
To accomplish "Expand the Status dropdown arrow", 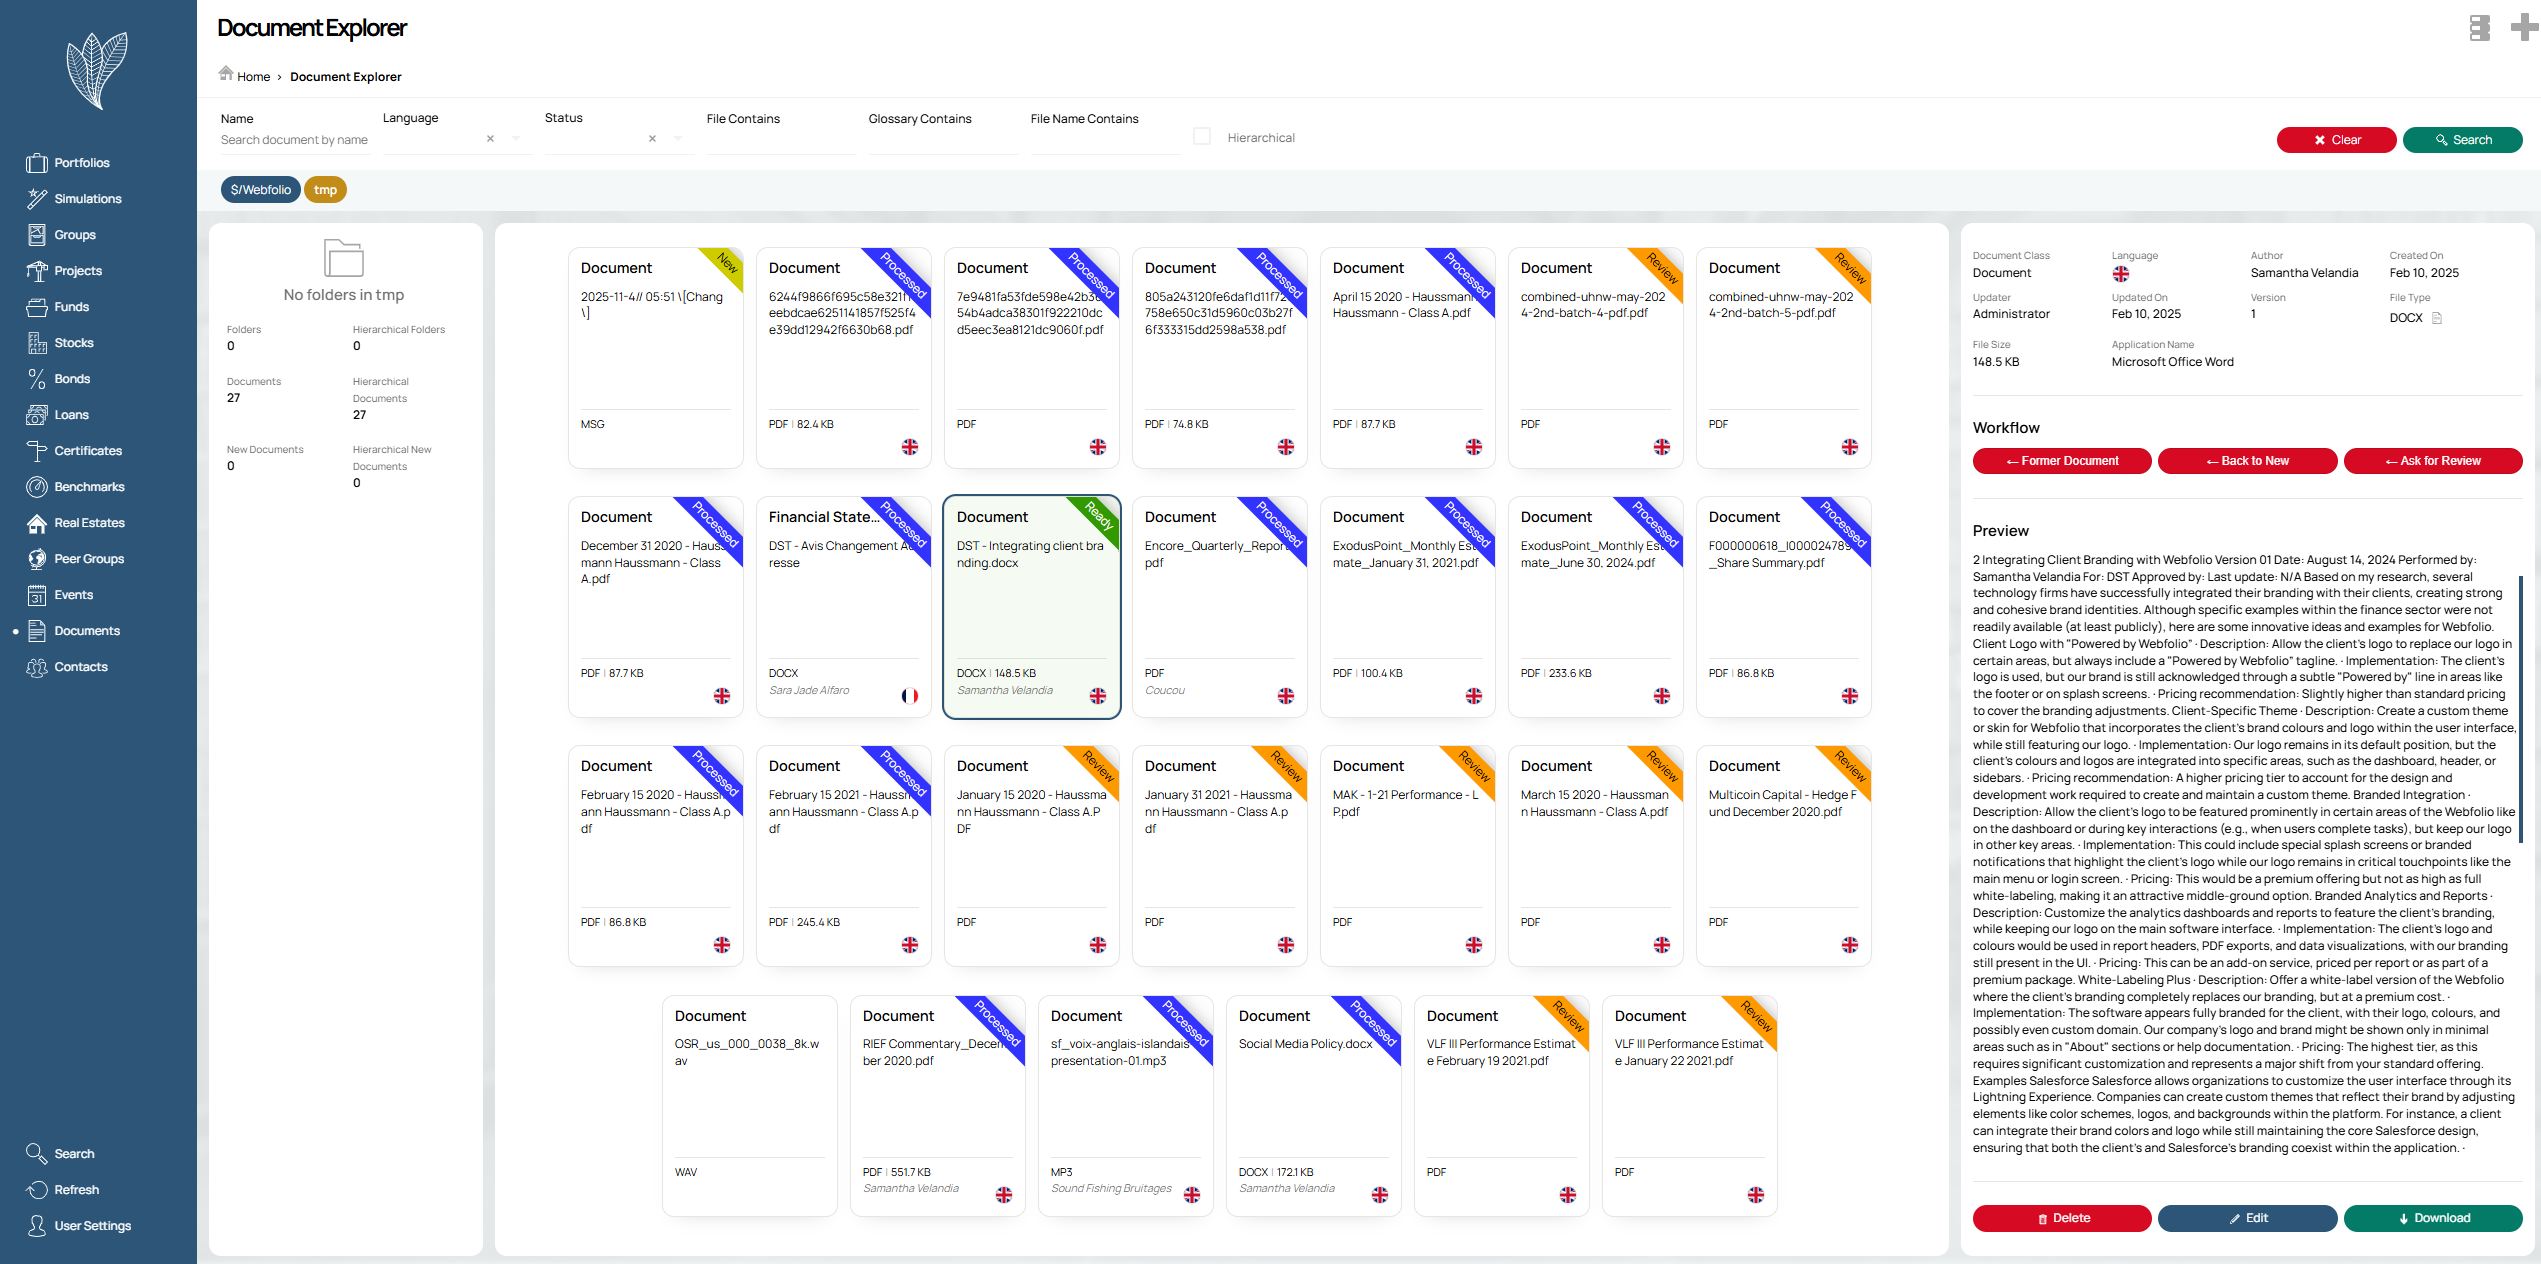I will point(678,139).
